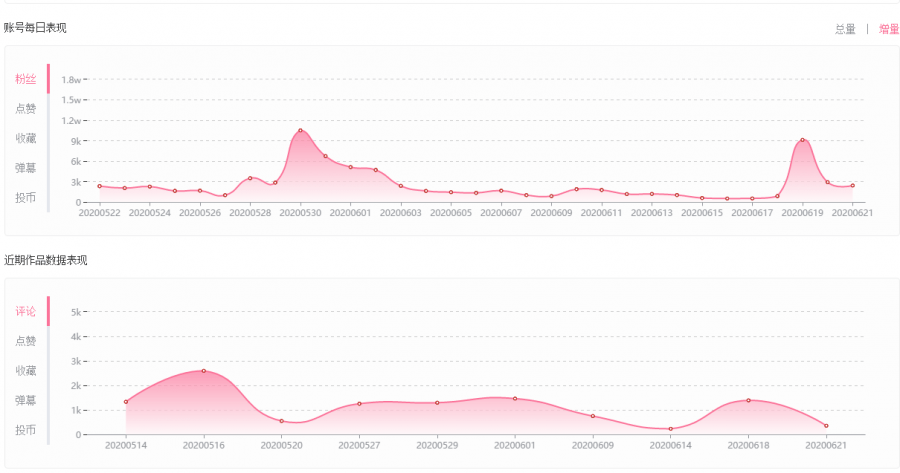Select 投币 tab in recent works chart
900x473 pixels.
tap(26, 430)
